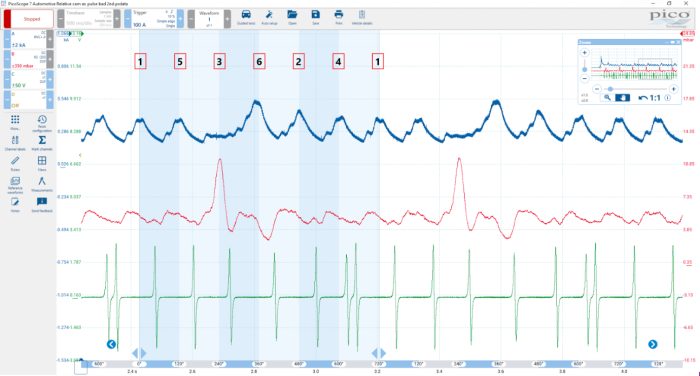Save the waveform using the disk icon
The width and height of the screenshot is (700, 376).
tap(315, 17)
